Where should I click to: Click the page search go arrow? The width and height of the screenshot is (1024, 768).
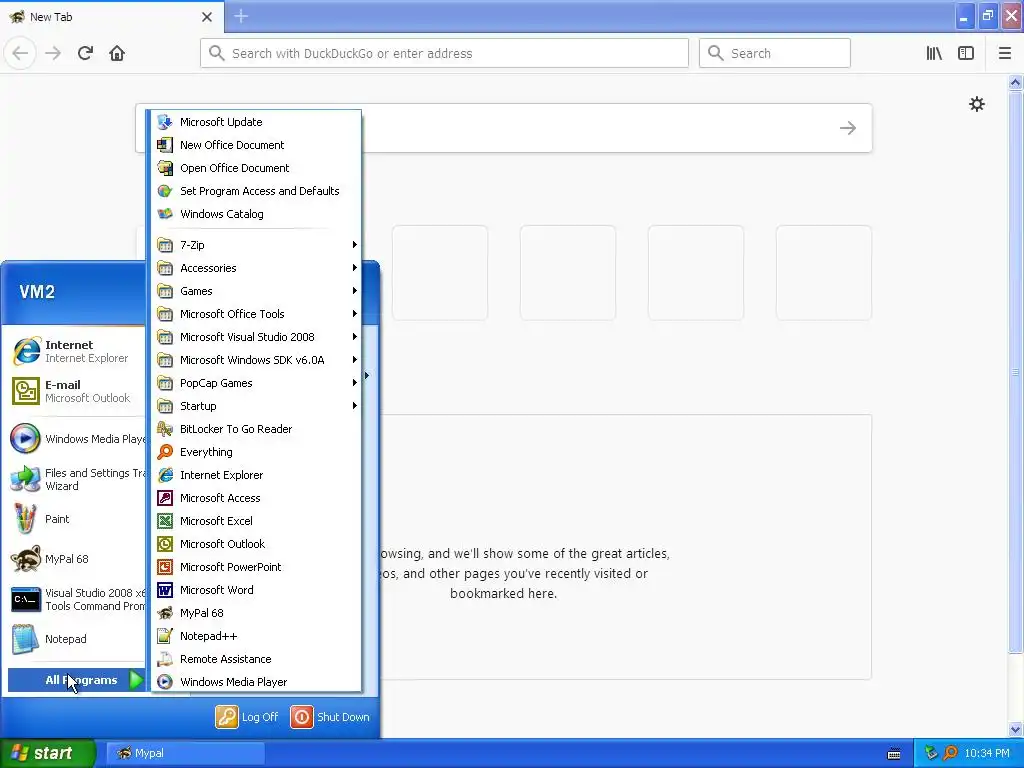(848, 128)
